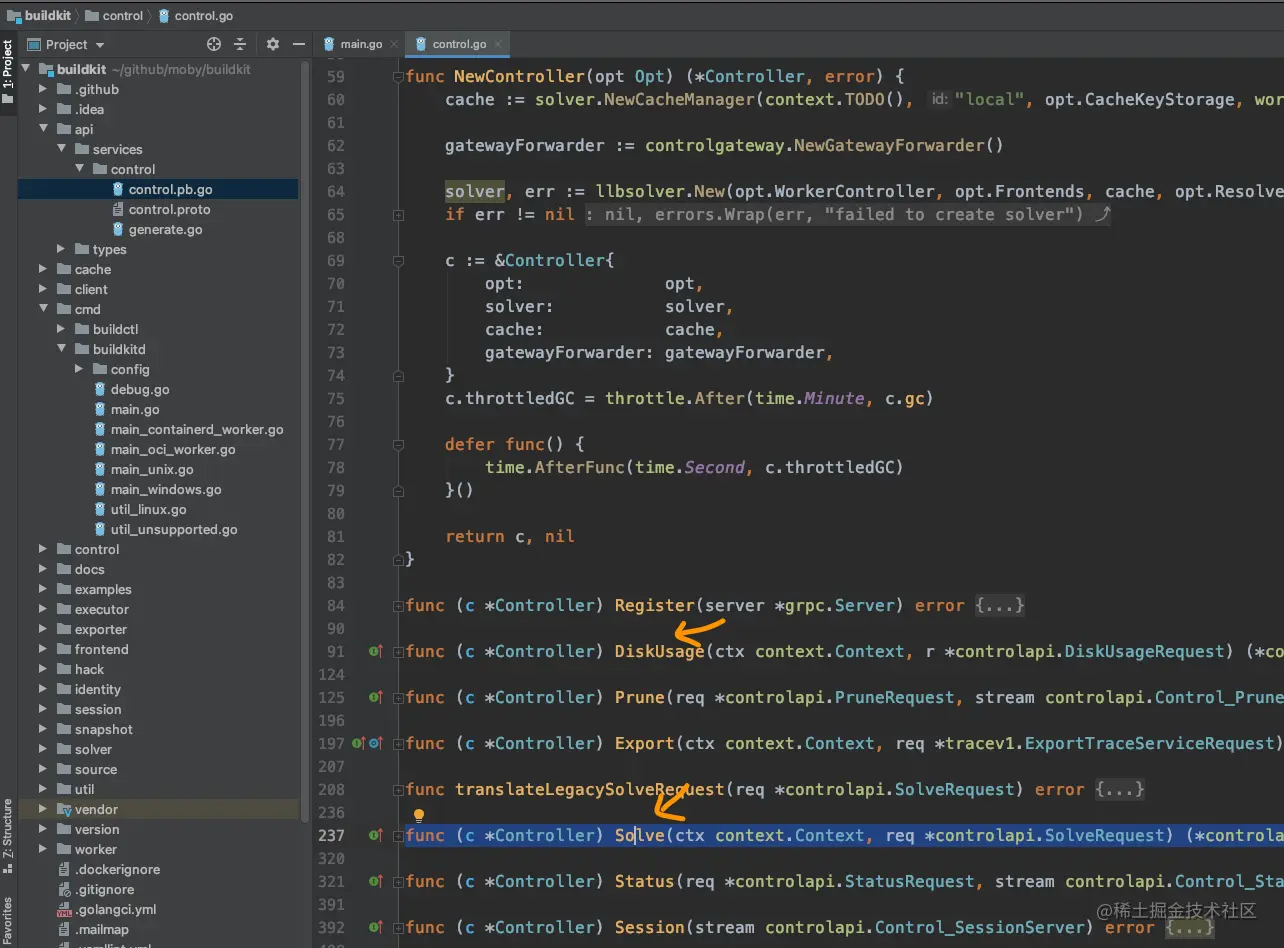
Task: Collapse the cmd folder in project tree
Action: coord(42,309)
